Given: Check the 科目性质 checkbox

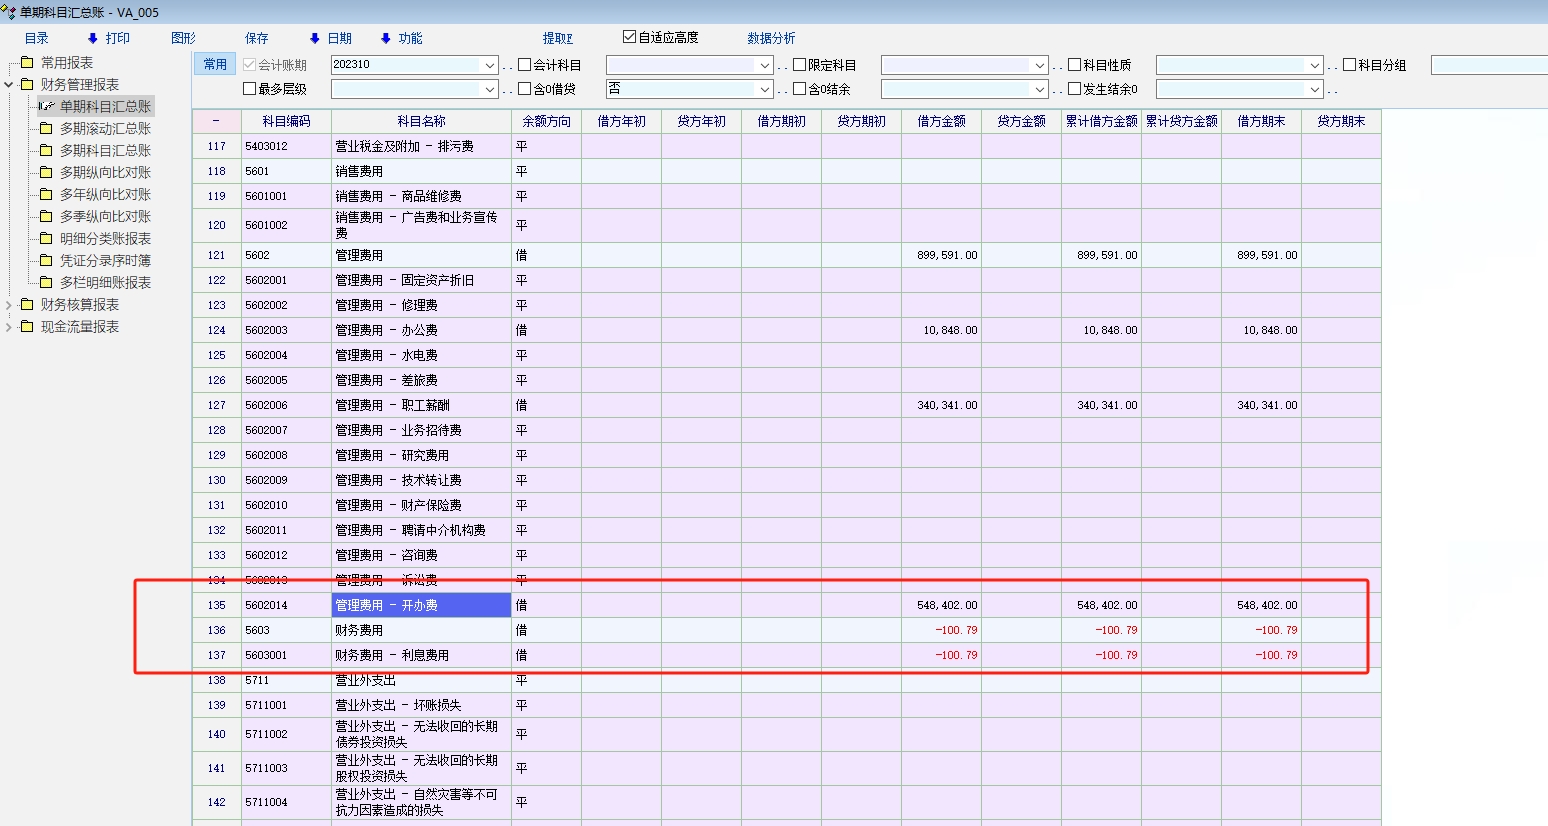Looking at the screenshot, I should click(x=1075, y=65).
